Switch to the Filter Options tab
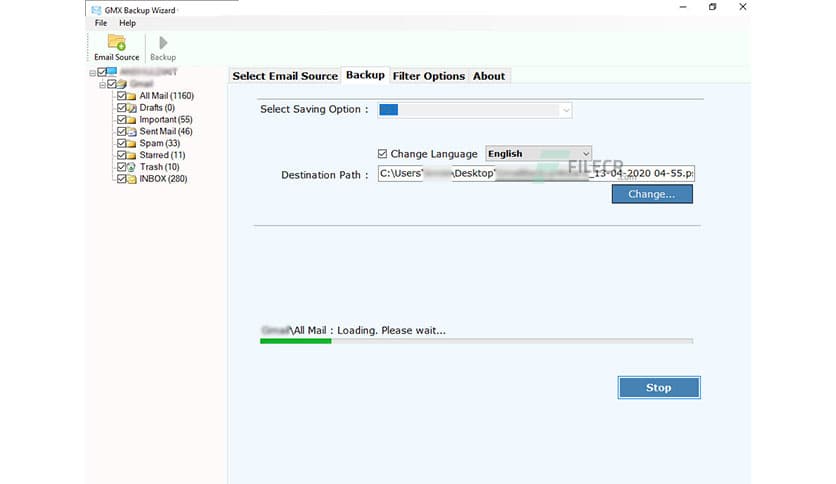 429,76
